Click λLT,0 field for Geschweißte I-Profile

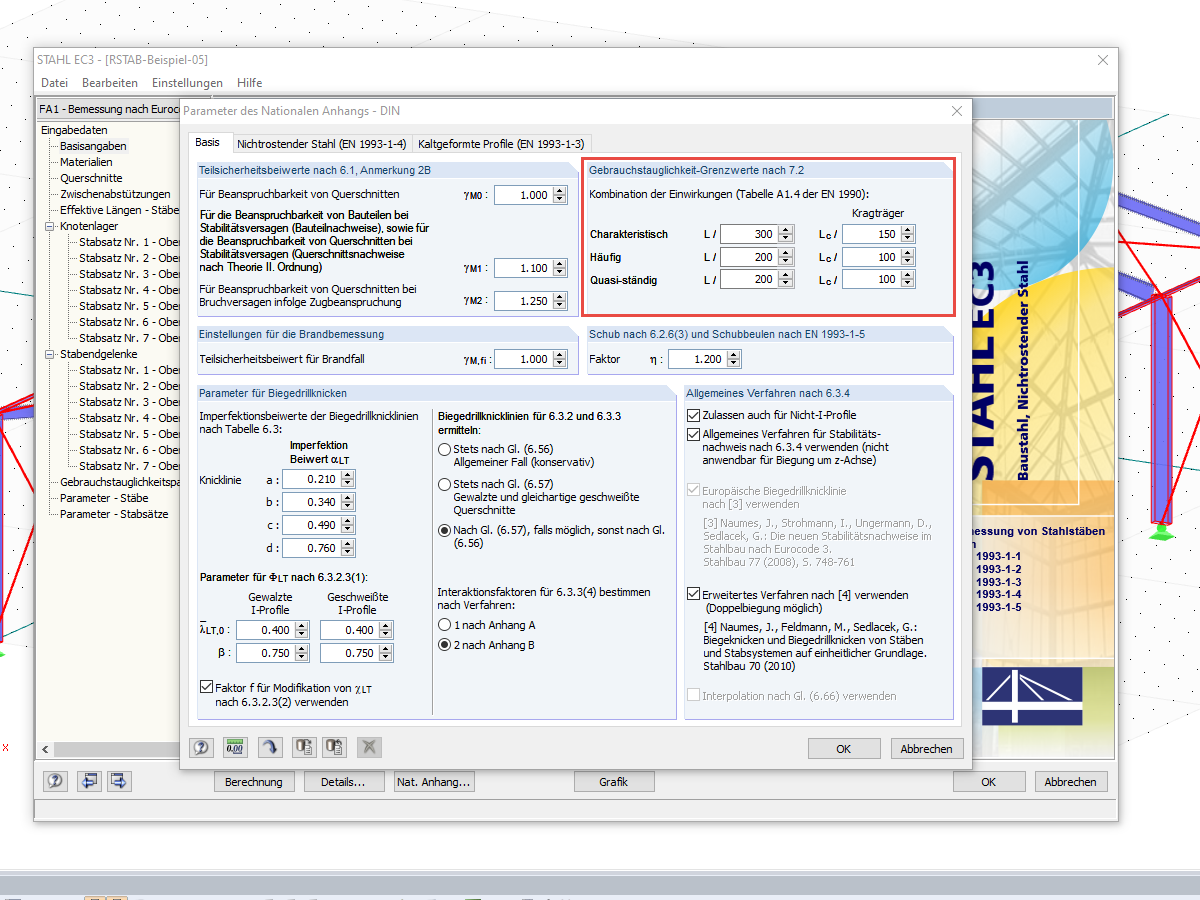click(x=349, y=630)
